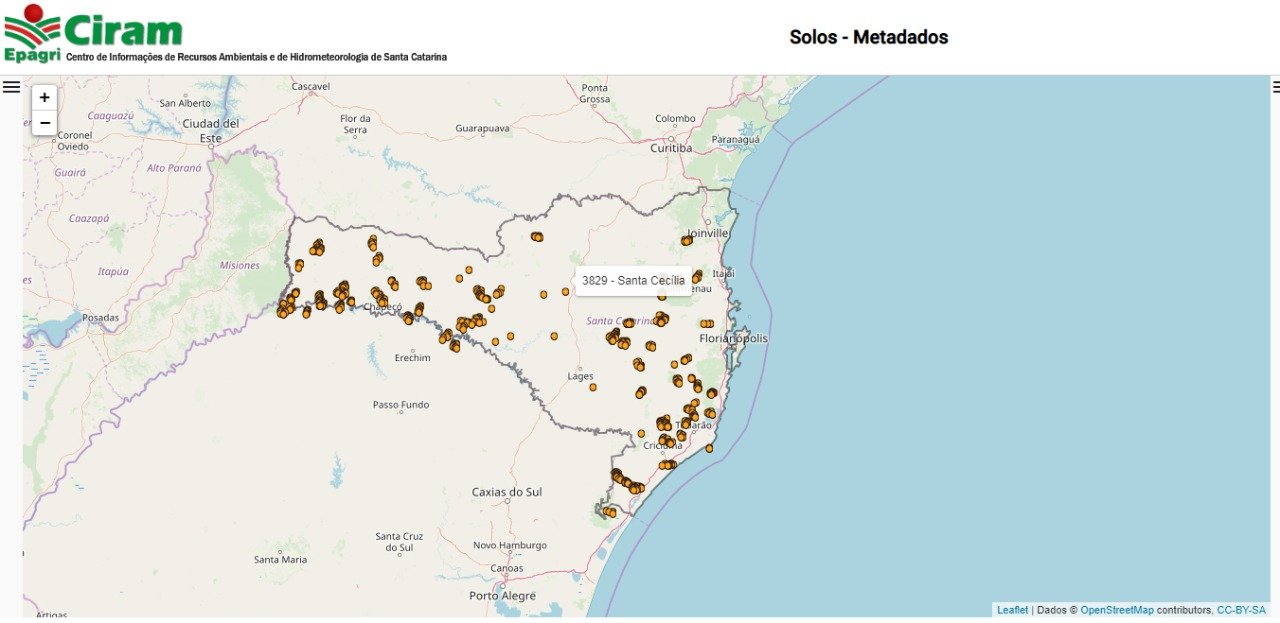The image size is (1280, 623).
Task: Click the Colombo city label
Action: click(x=675, y=119)
